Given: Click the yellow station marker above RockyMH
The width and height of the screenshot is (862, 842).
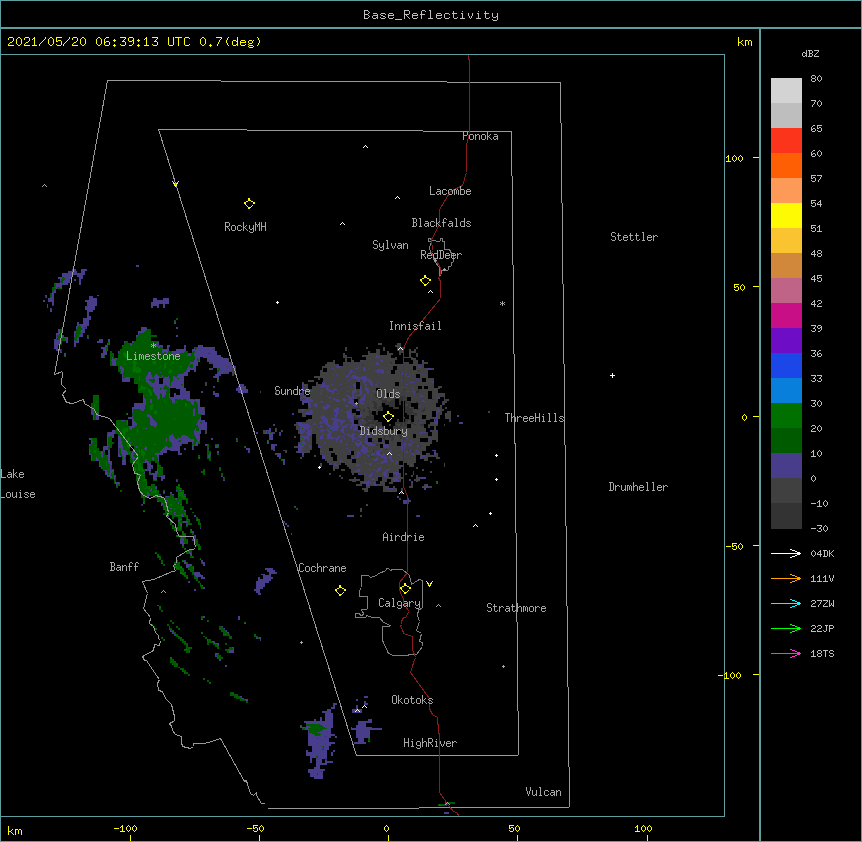Looking at the screenshot, I should [249, 204].
